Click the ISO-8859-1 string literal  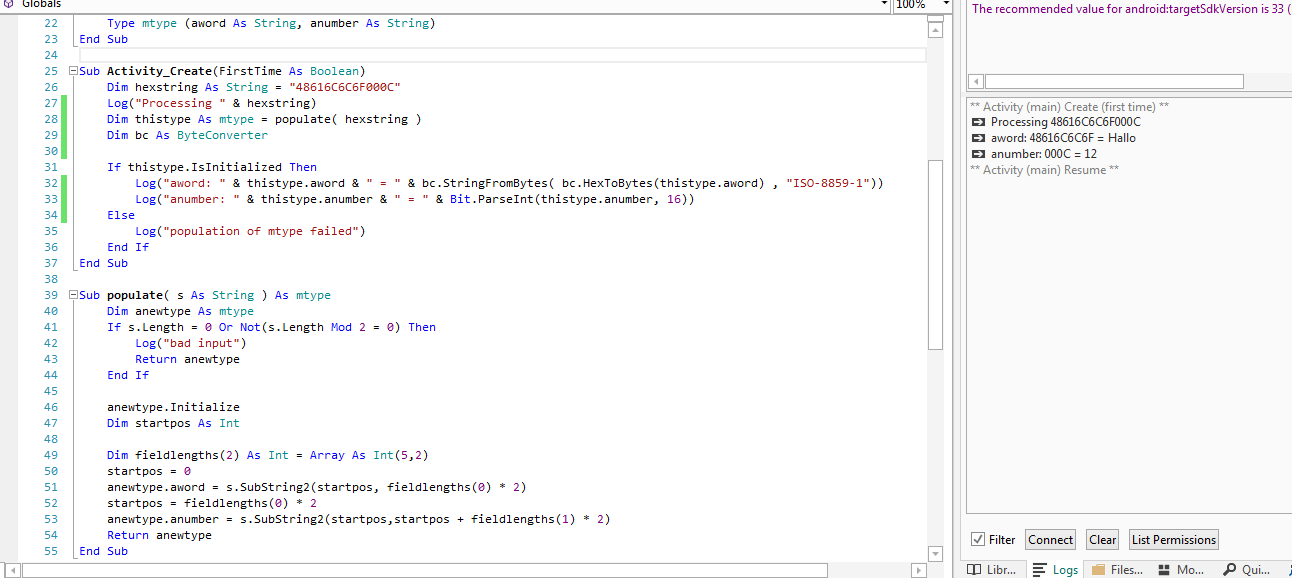[x=828, y=183]
